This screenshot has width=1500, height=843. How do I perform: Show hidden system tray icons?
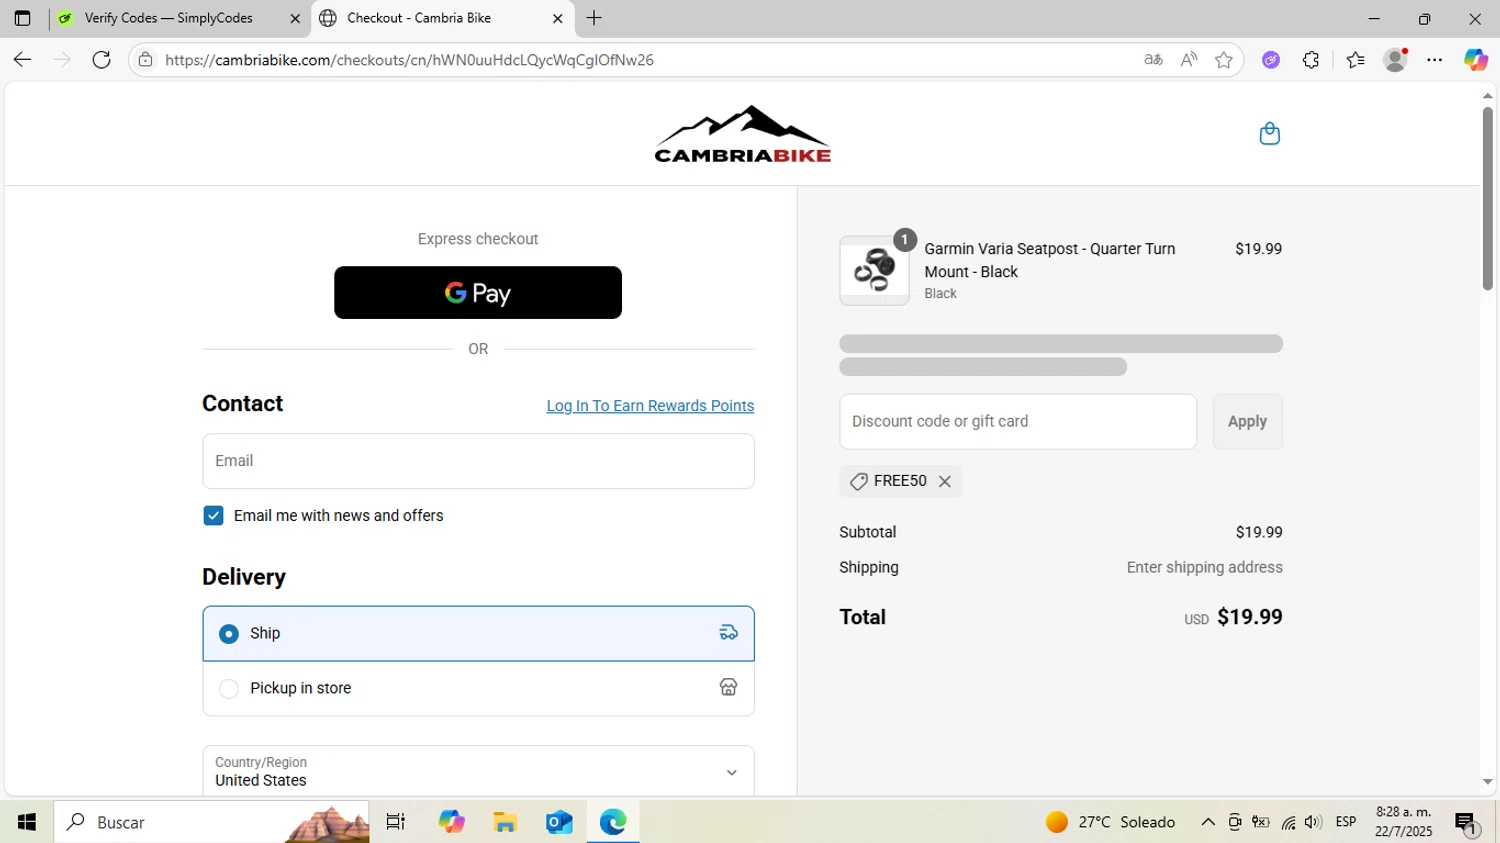[1208, 822]
